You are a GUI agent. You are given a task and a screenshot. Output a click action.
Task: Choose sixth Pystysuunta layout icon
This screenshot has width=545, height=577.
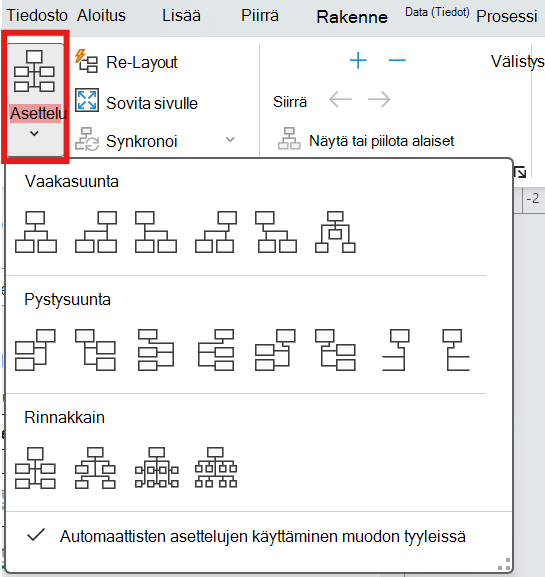tap(335, 350)
